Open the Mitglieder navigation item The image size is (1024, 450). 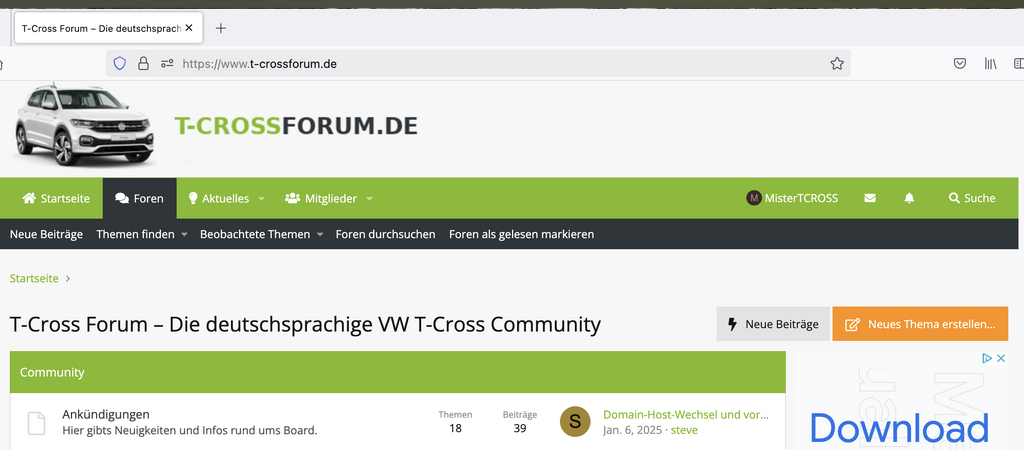(x=322, y=199)
